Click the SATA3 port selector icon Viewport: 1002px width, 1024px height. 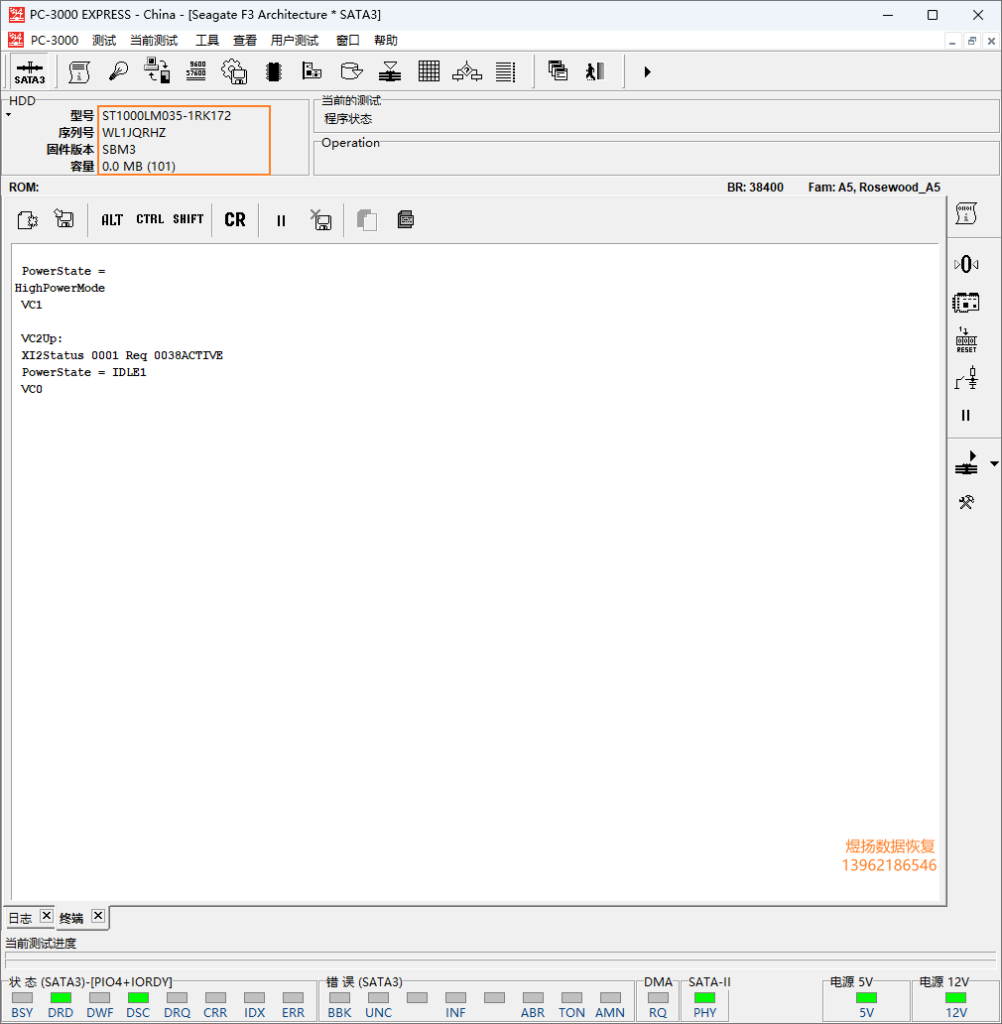29,72
